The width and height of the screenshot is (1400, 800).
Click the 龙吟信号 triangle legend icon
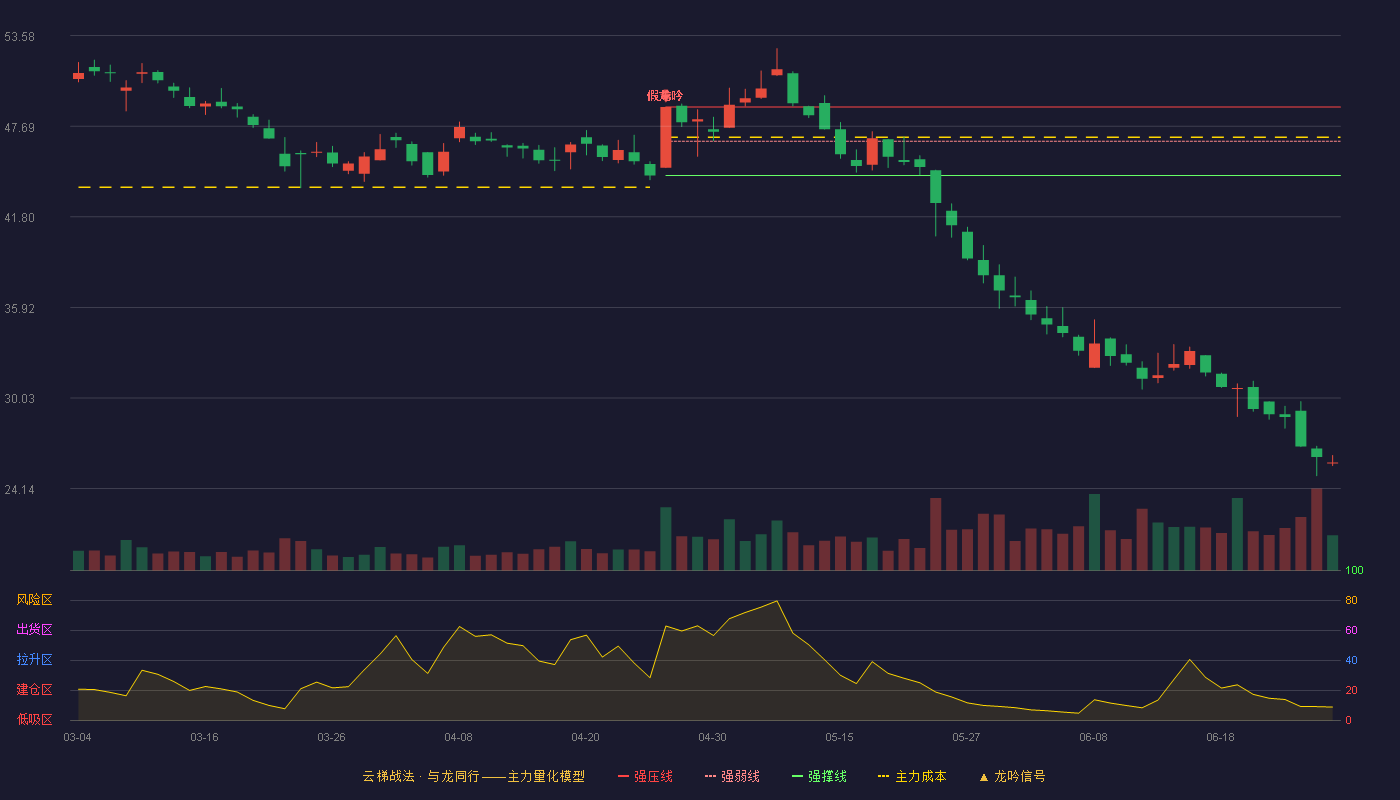coord(983,776)
